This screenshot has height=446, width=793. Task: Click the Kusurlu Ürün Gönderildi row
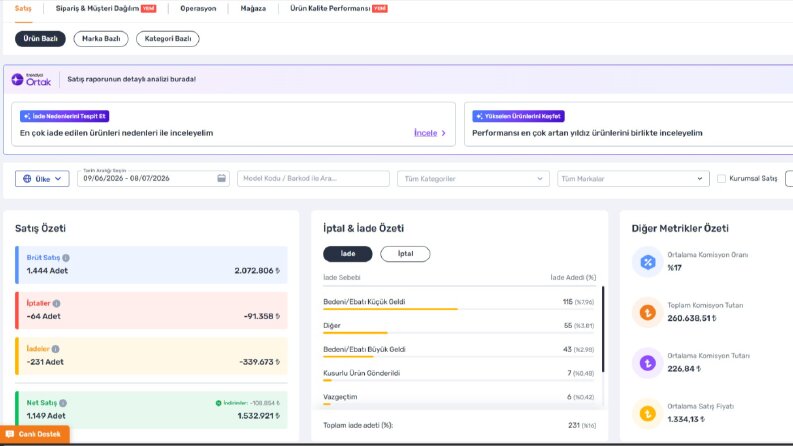tap(459, 373)
